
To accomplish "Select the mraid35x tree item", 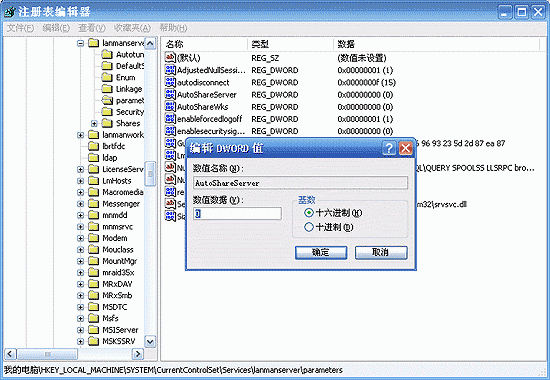I will (118, 273).
